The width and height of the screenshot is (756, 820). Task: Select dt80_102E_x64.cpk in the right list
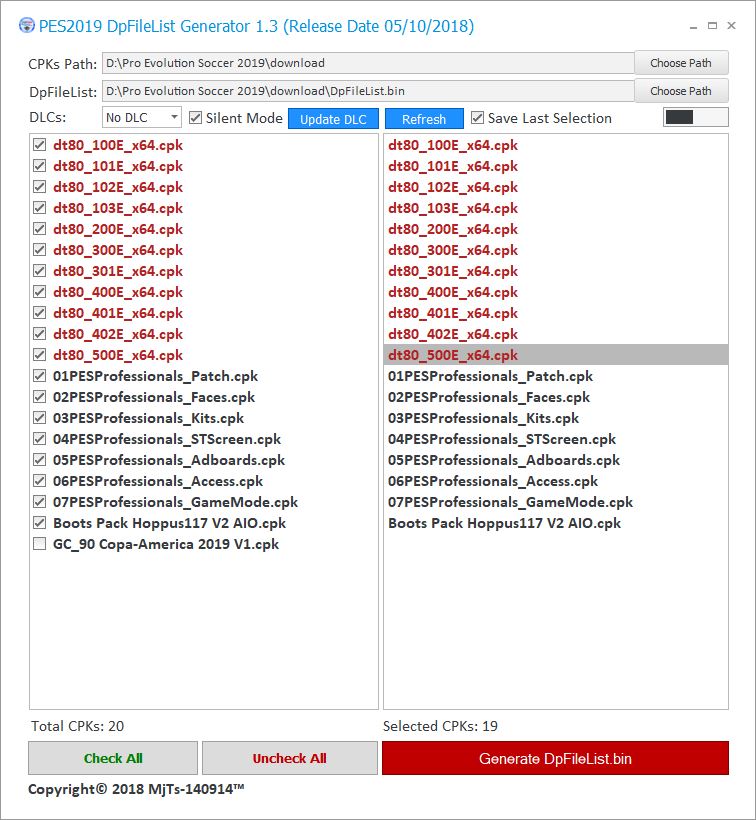556,187
